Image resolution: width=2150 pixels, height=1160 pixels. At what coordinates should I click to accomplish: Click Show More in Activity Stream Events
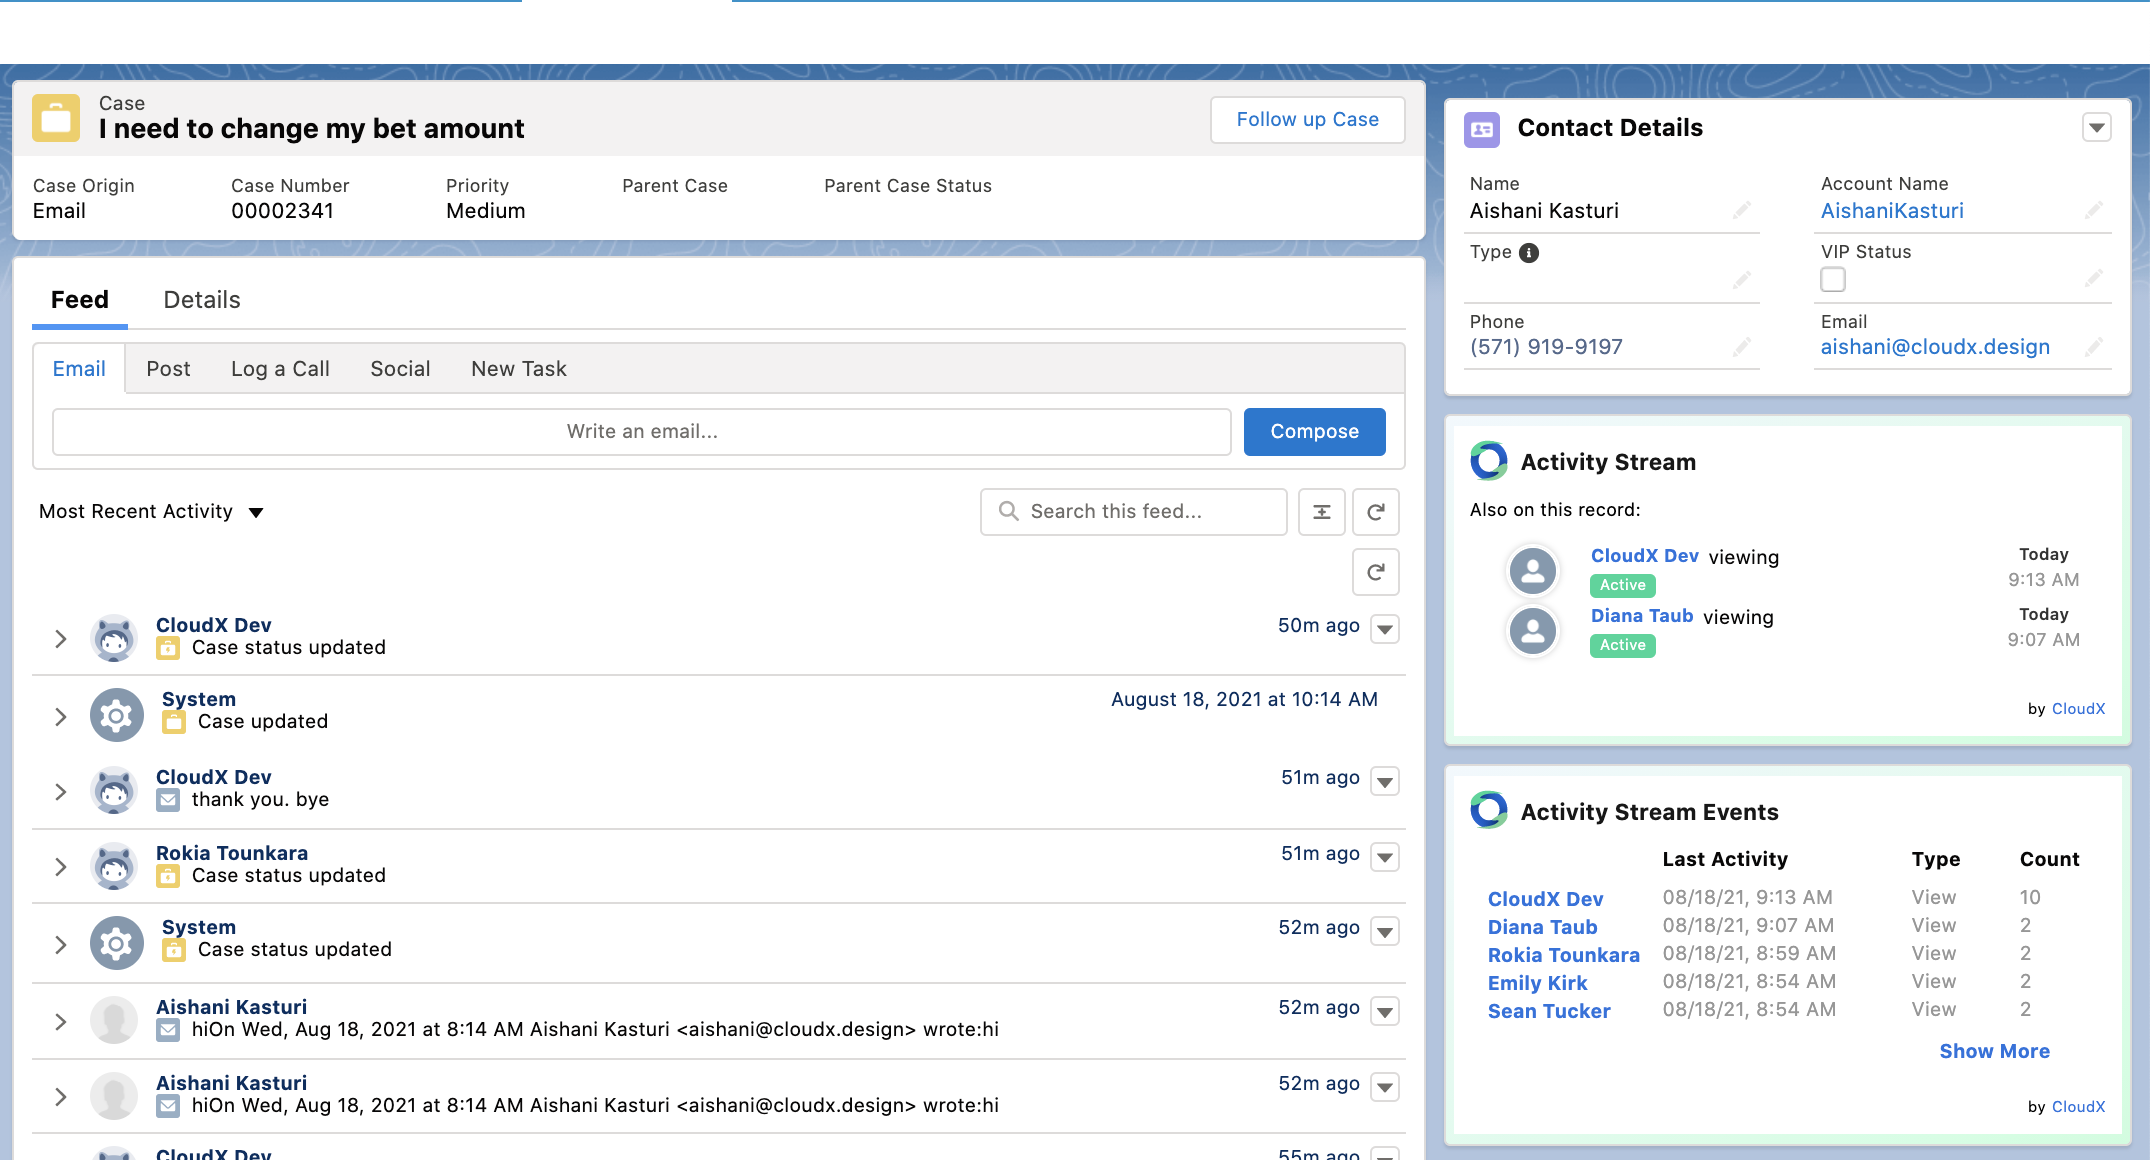(1994, 1051)
